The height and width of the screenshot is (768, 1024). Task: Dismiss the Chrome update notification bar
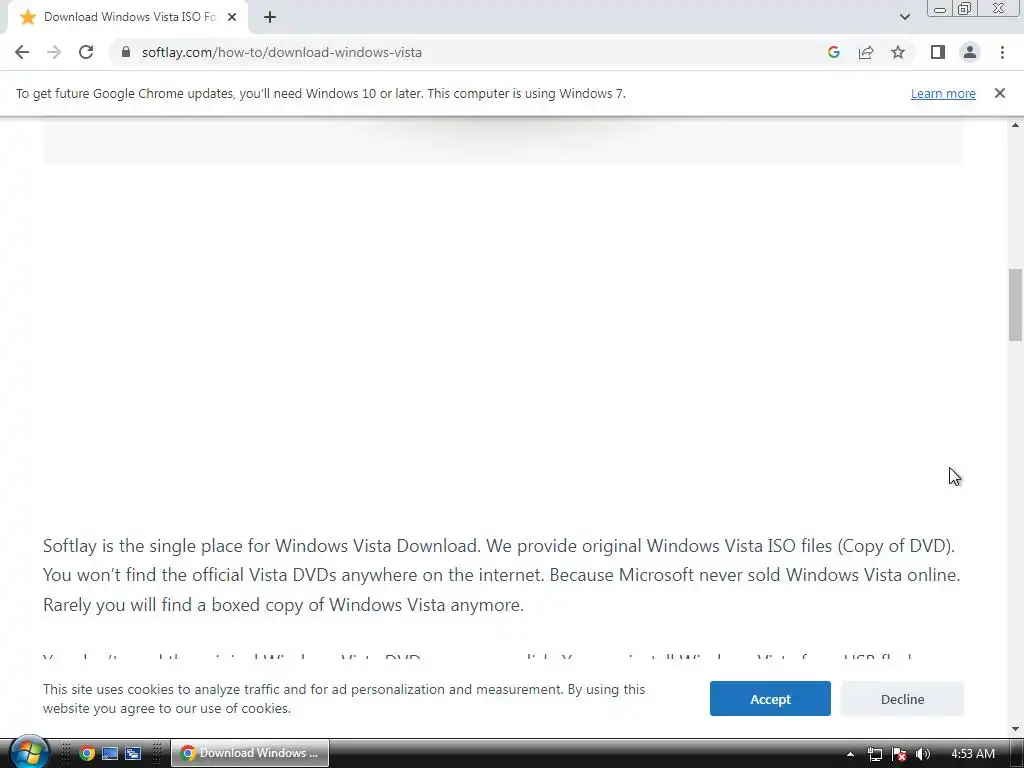[1000, 93]
